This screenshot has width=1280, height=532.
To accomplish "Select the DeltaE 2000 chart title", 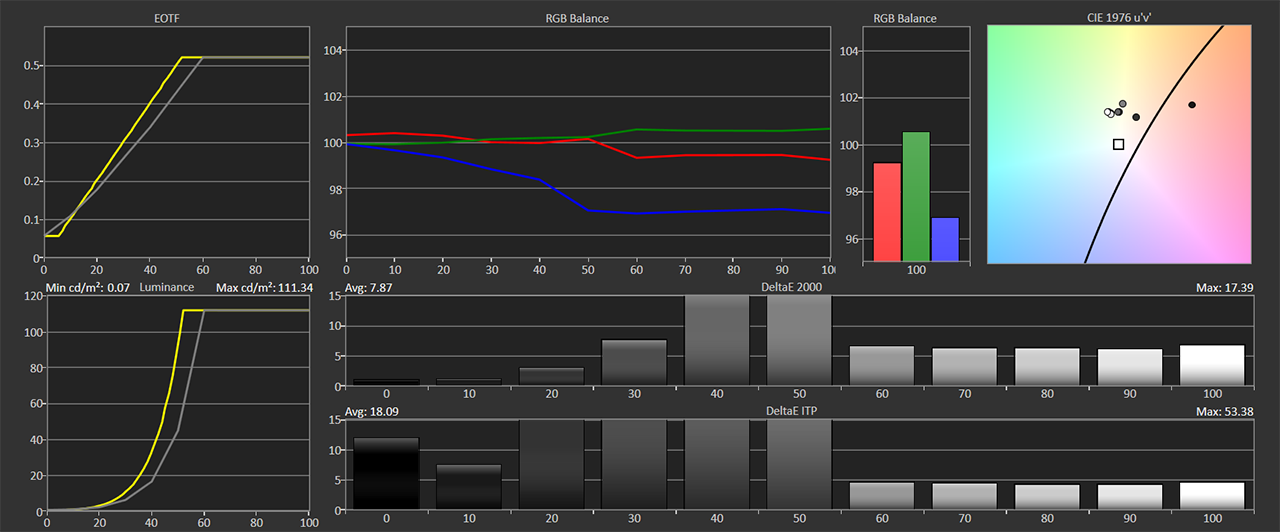I will [798, 288].
